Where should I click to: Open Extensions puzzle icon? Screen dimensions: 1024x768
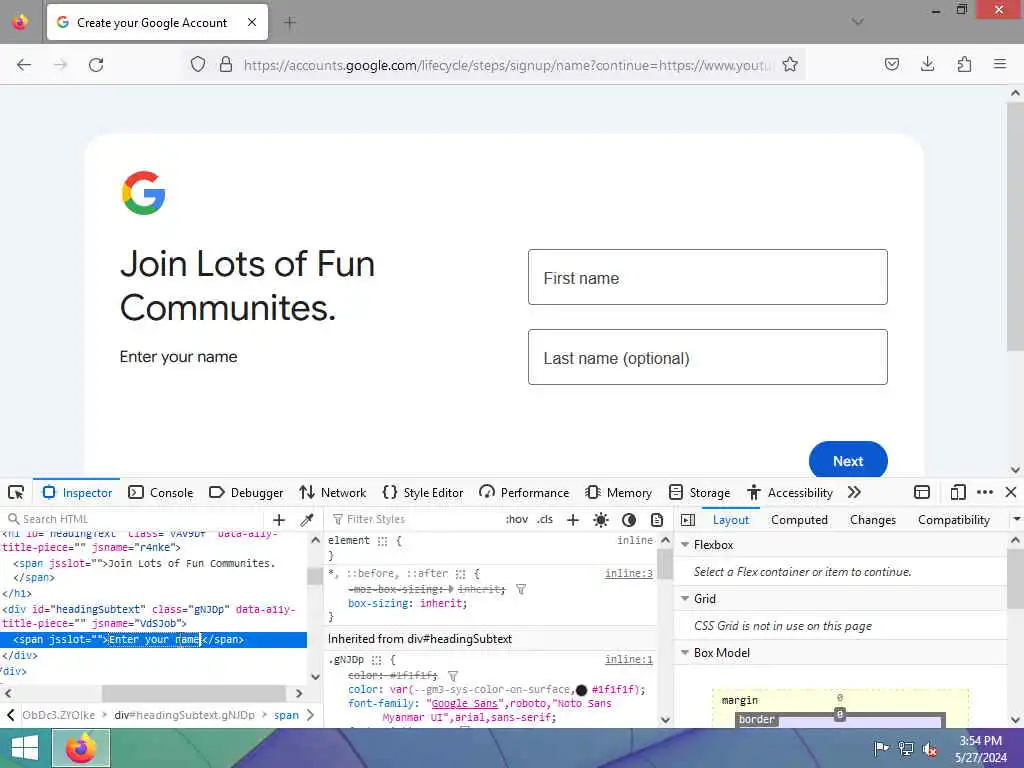tap(964, 64)
